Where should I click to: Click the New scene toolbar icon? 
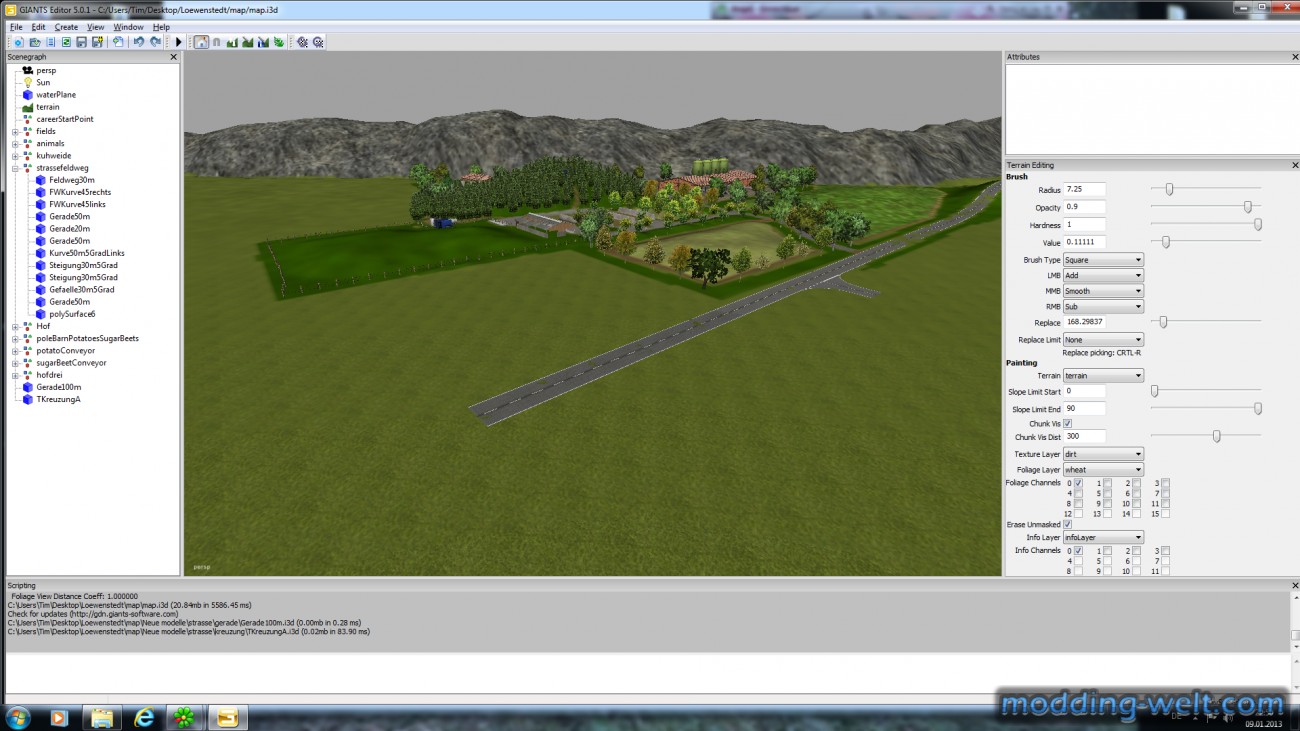pos(19,42)
